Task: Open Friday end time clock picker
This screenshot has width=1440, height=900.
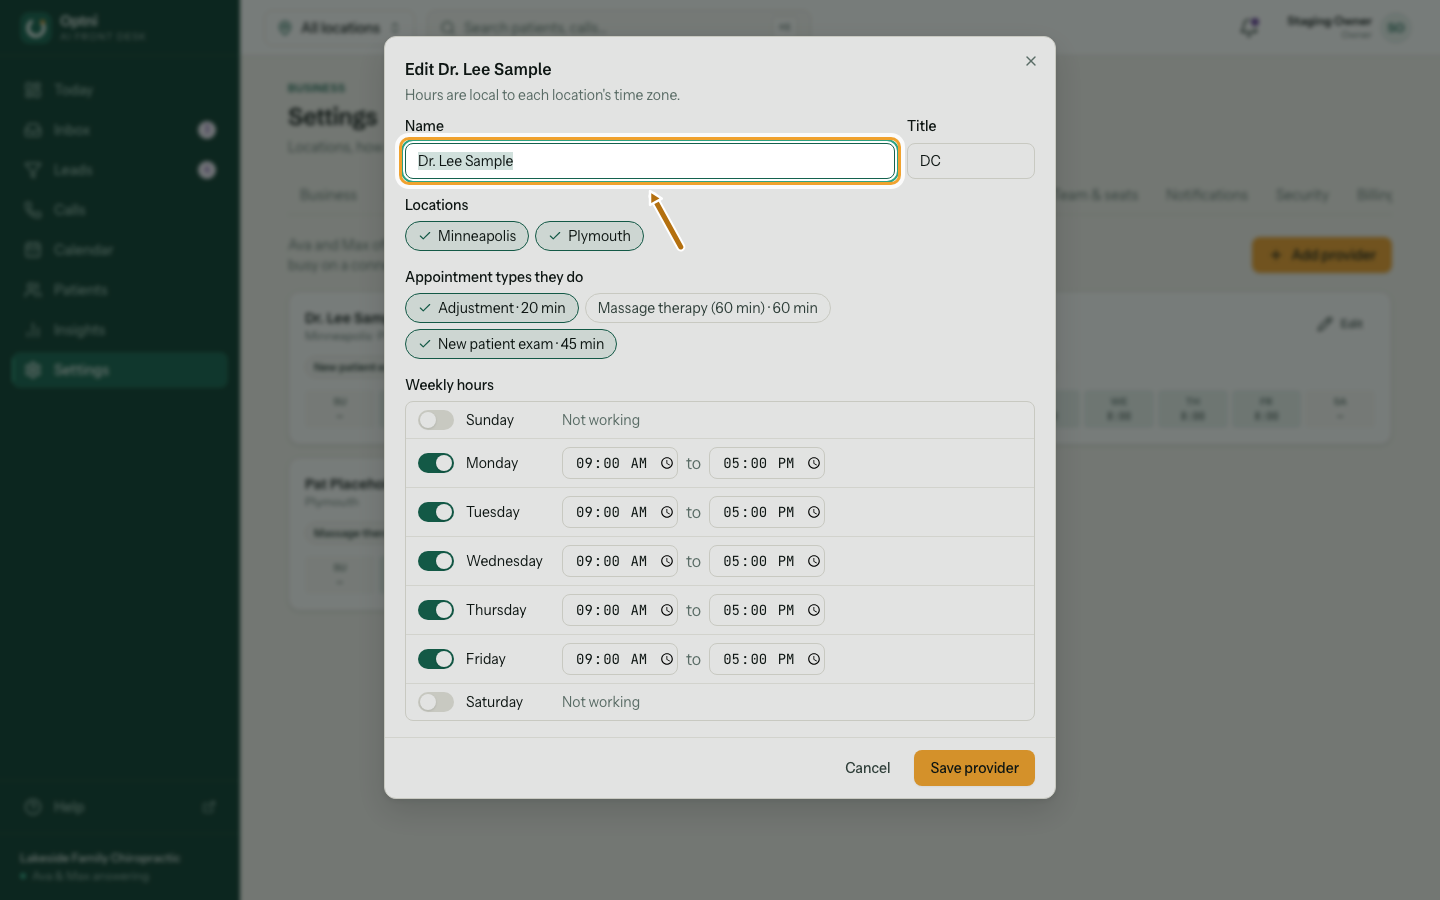Action: click(x=814, y=659)
